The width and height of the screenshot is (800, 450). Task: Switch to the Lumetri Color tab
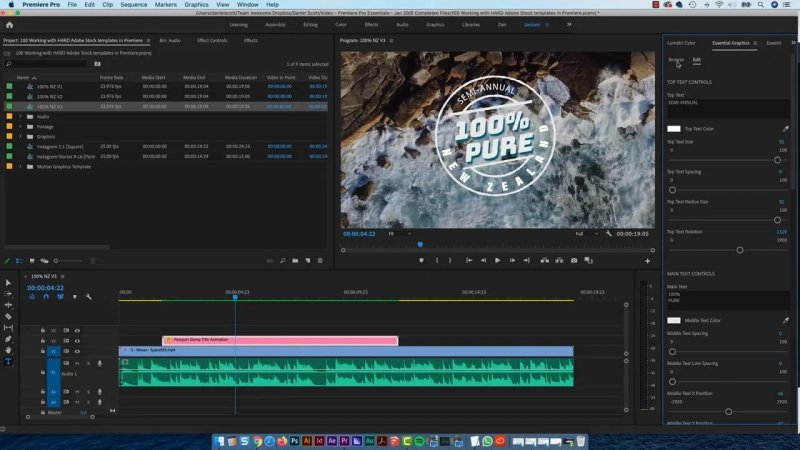[681, 43]
